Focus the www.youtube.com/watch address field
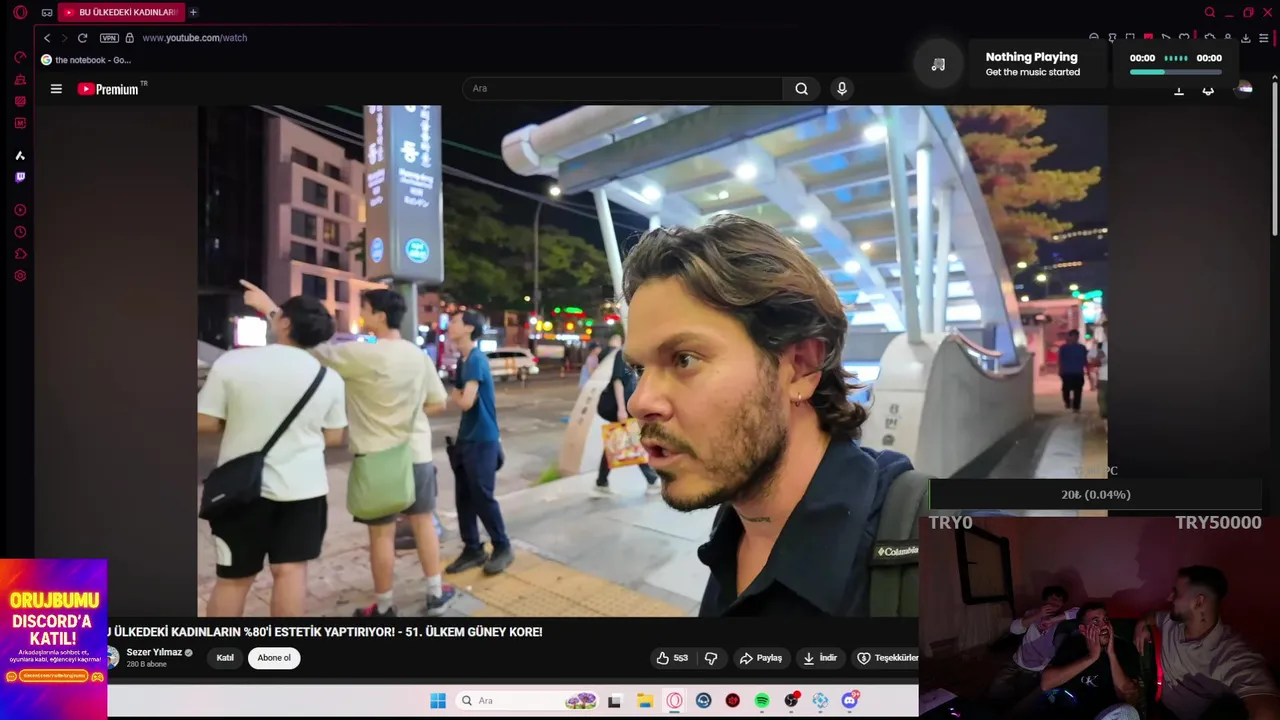The width and height of the screenshot is (1280, 720). [x=194, y=38]
